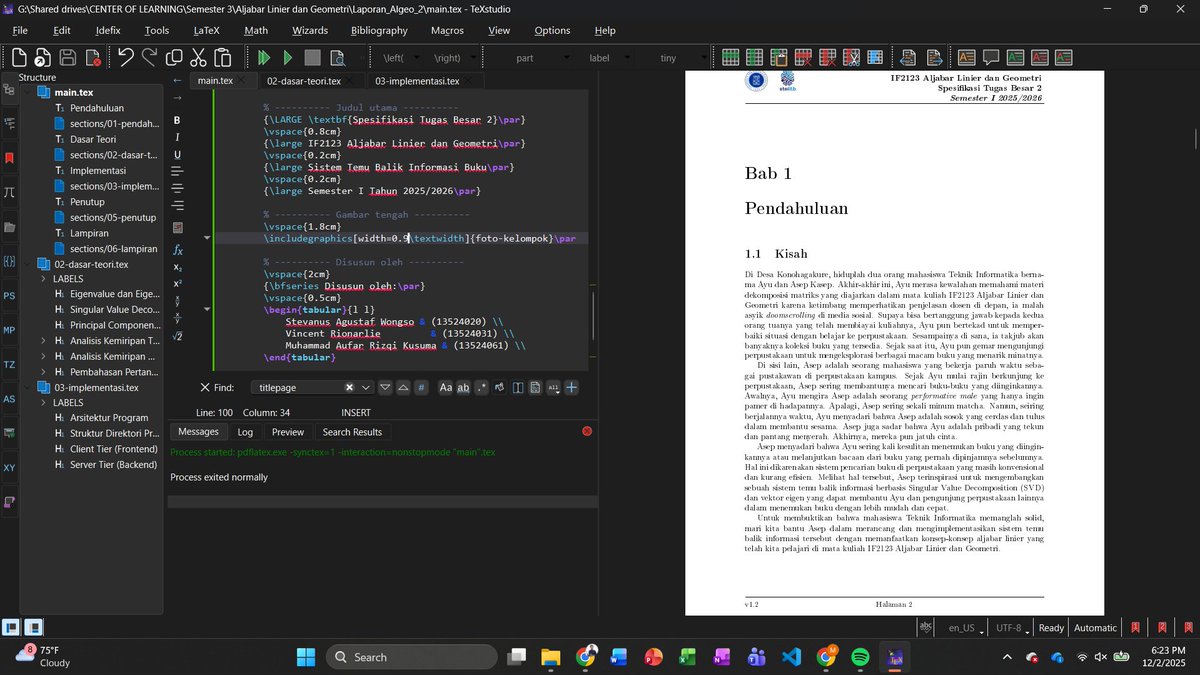Viewport: 1200px width, 675px height.
Task: Click the Save file icon
Action: tap(68, 58)
